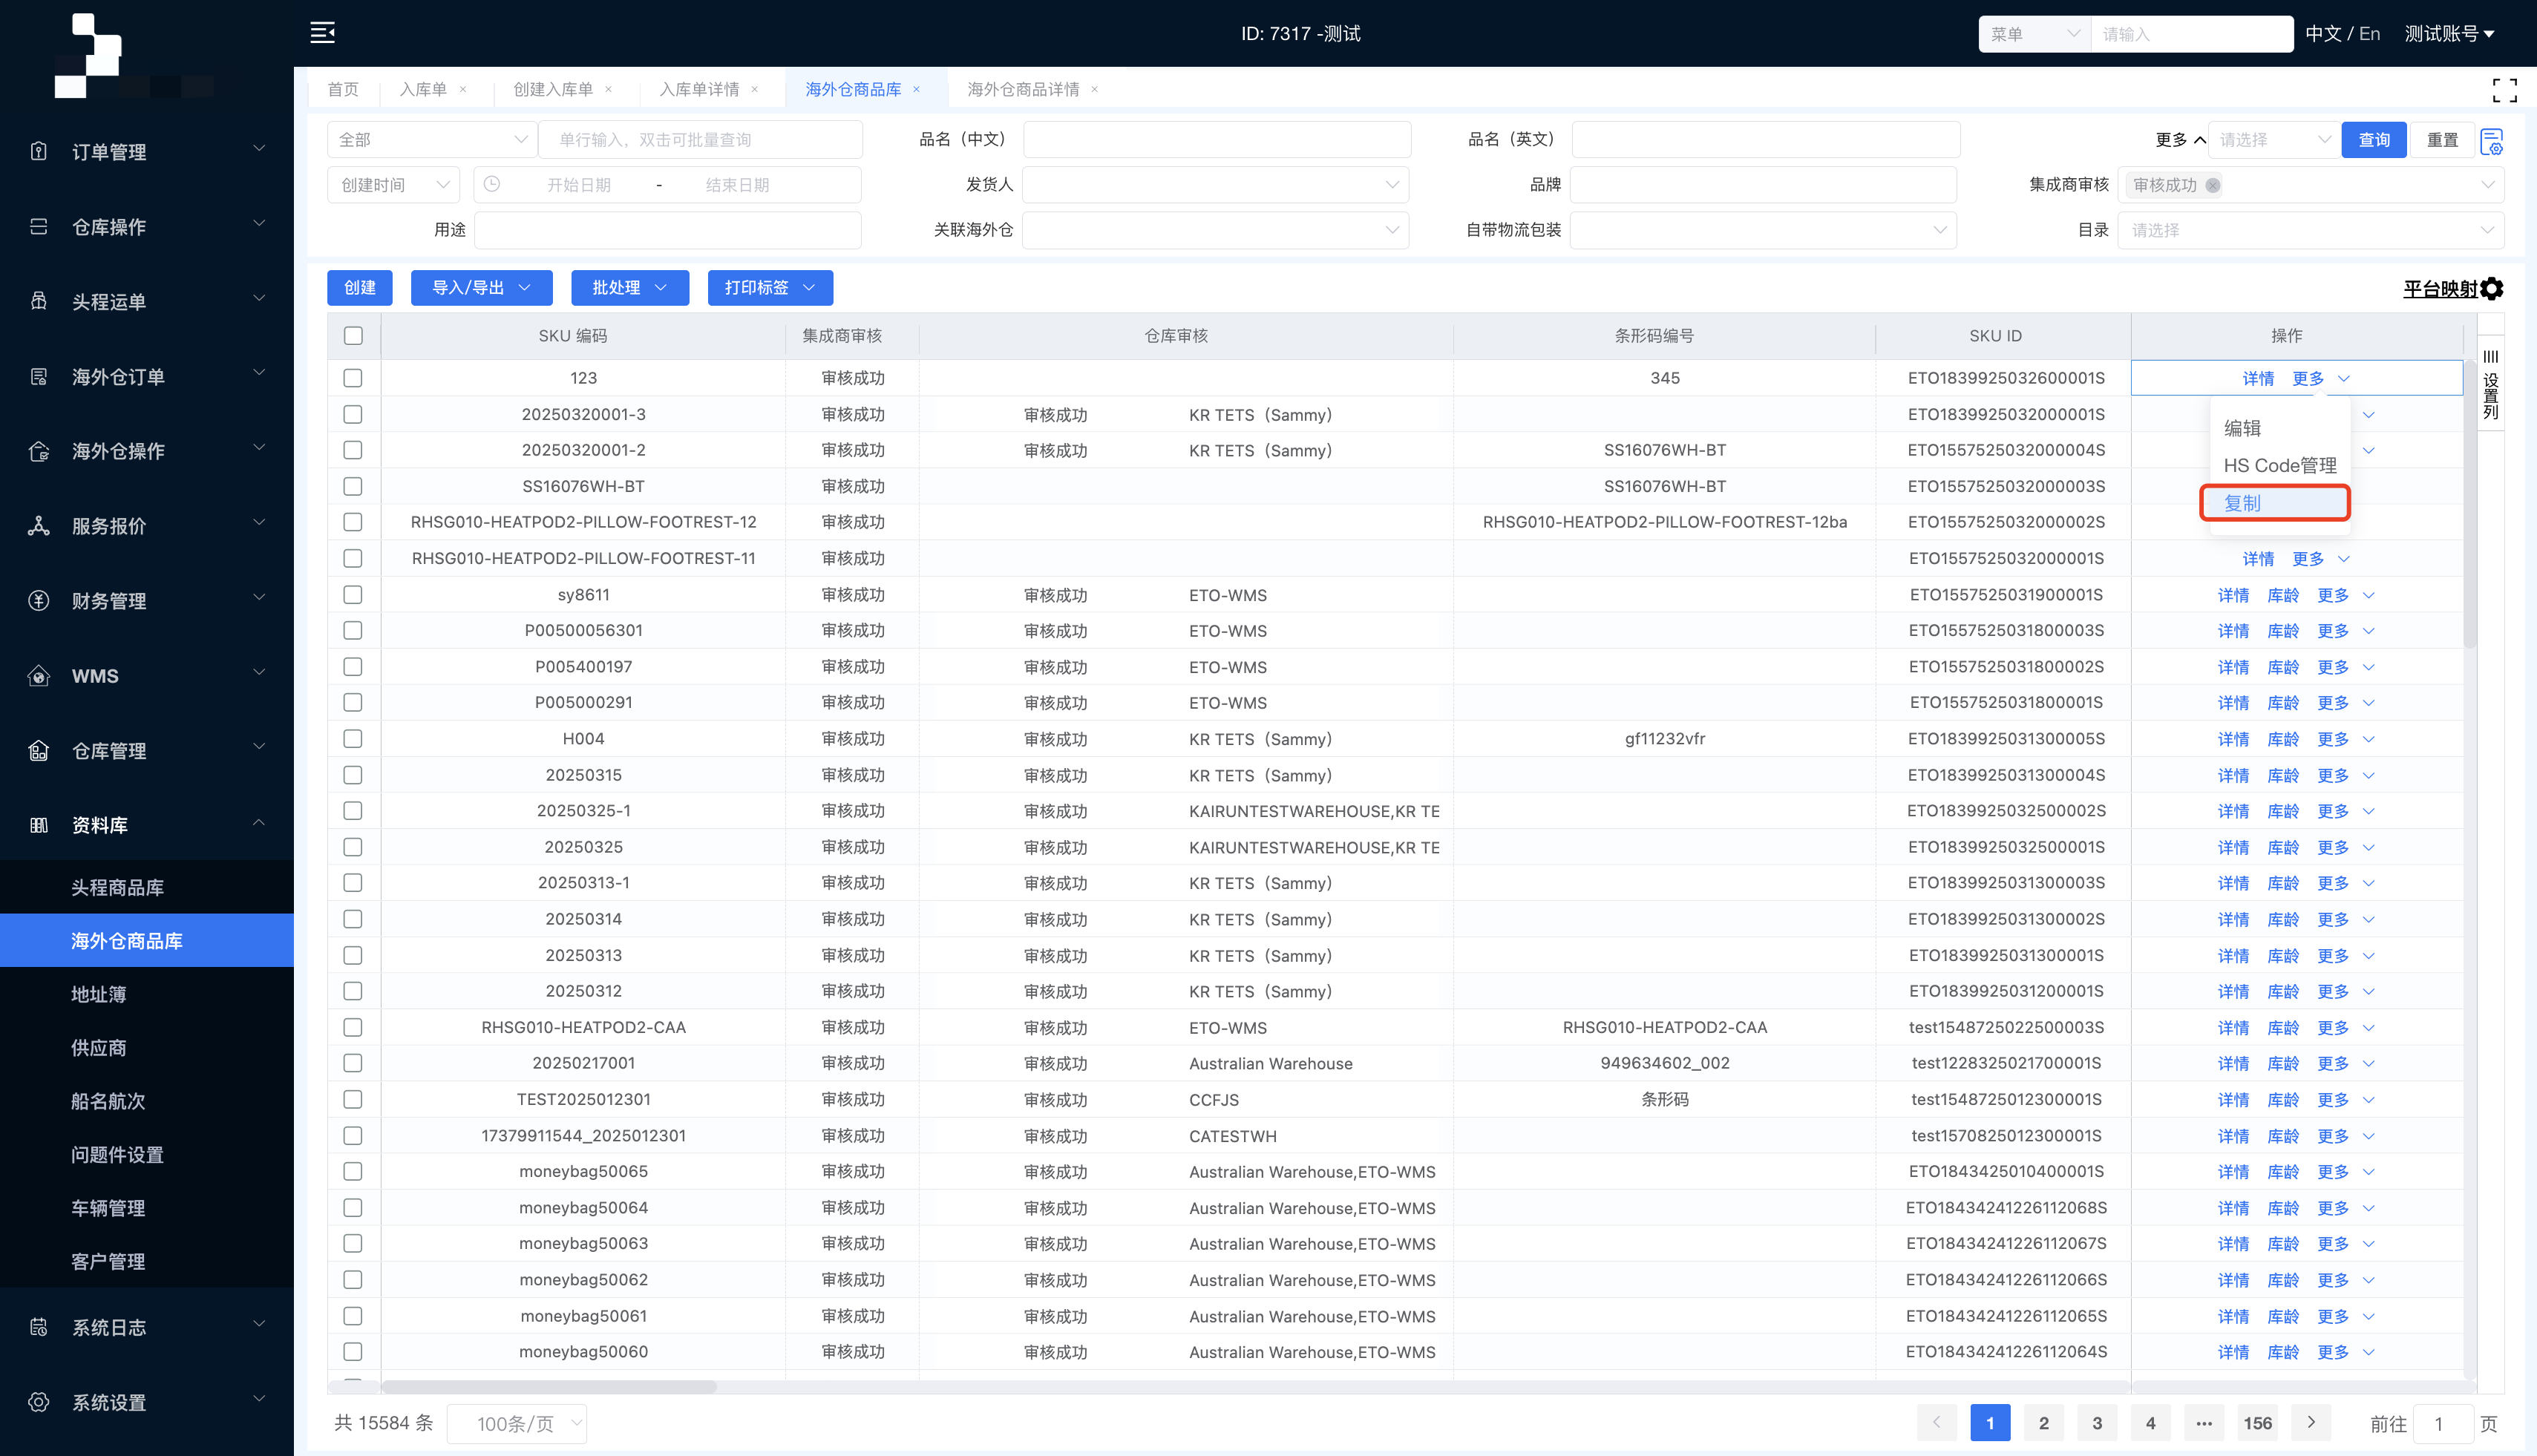
Task: Open the 批处理 dropdown menu
Action: pos(629,288)
